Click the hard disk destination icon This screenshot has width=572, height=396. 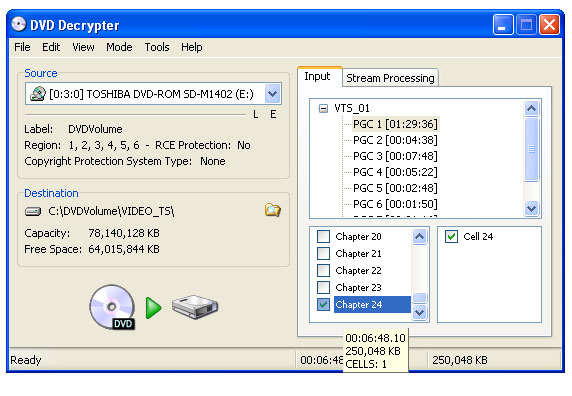(195, 307)
